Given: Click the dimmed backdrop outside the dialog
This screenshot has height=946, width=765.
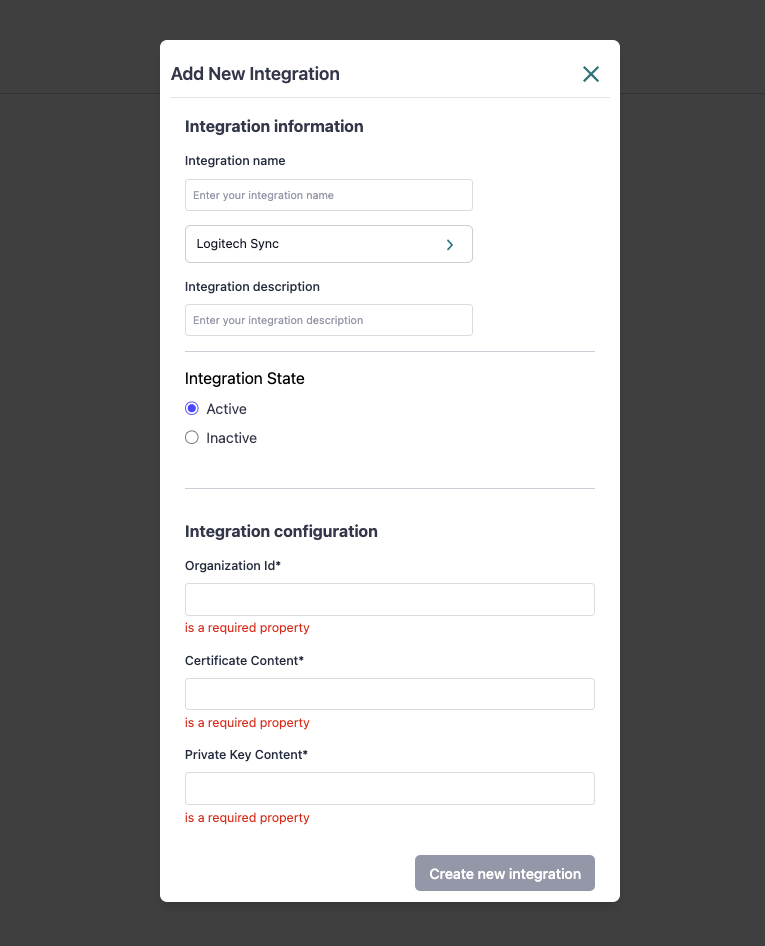Looking at the screenshot, I should tap(80, 500).
